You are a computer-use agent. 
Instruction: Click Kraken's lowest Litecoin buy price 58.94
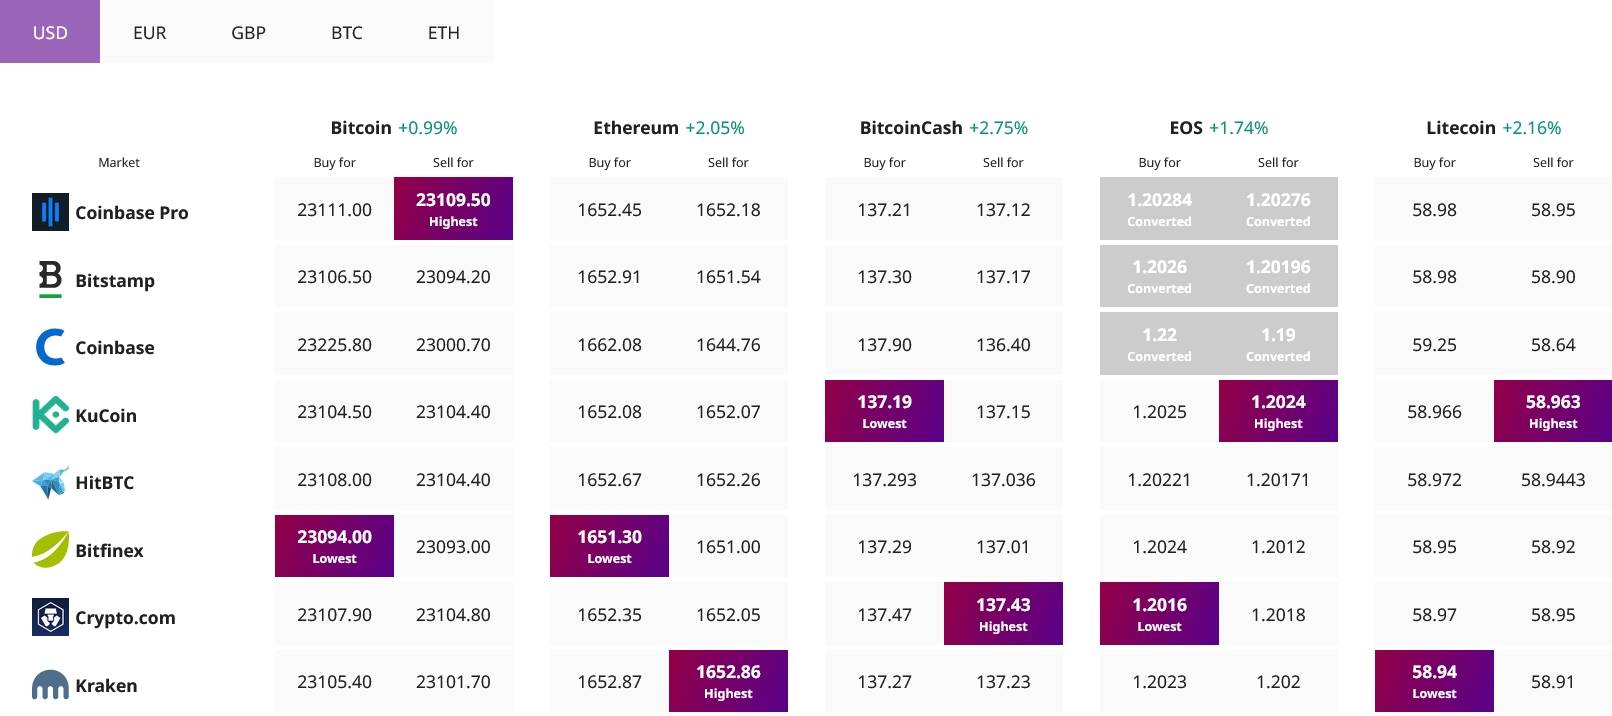1434,681
